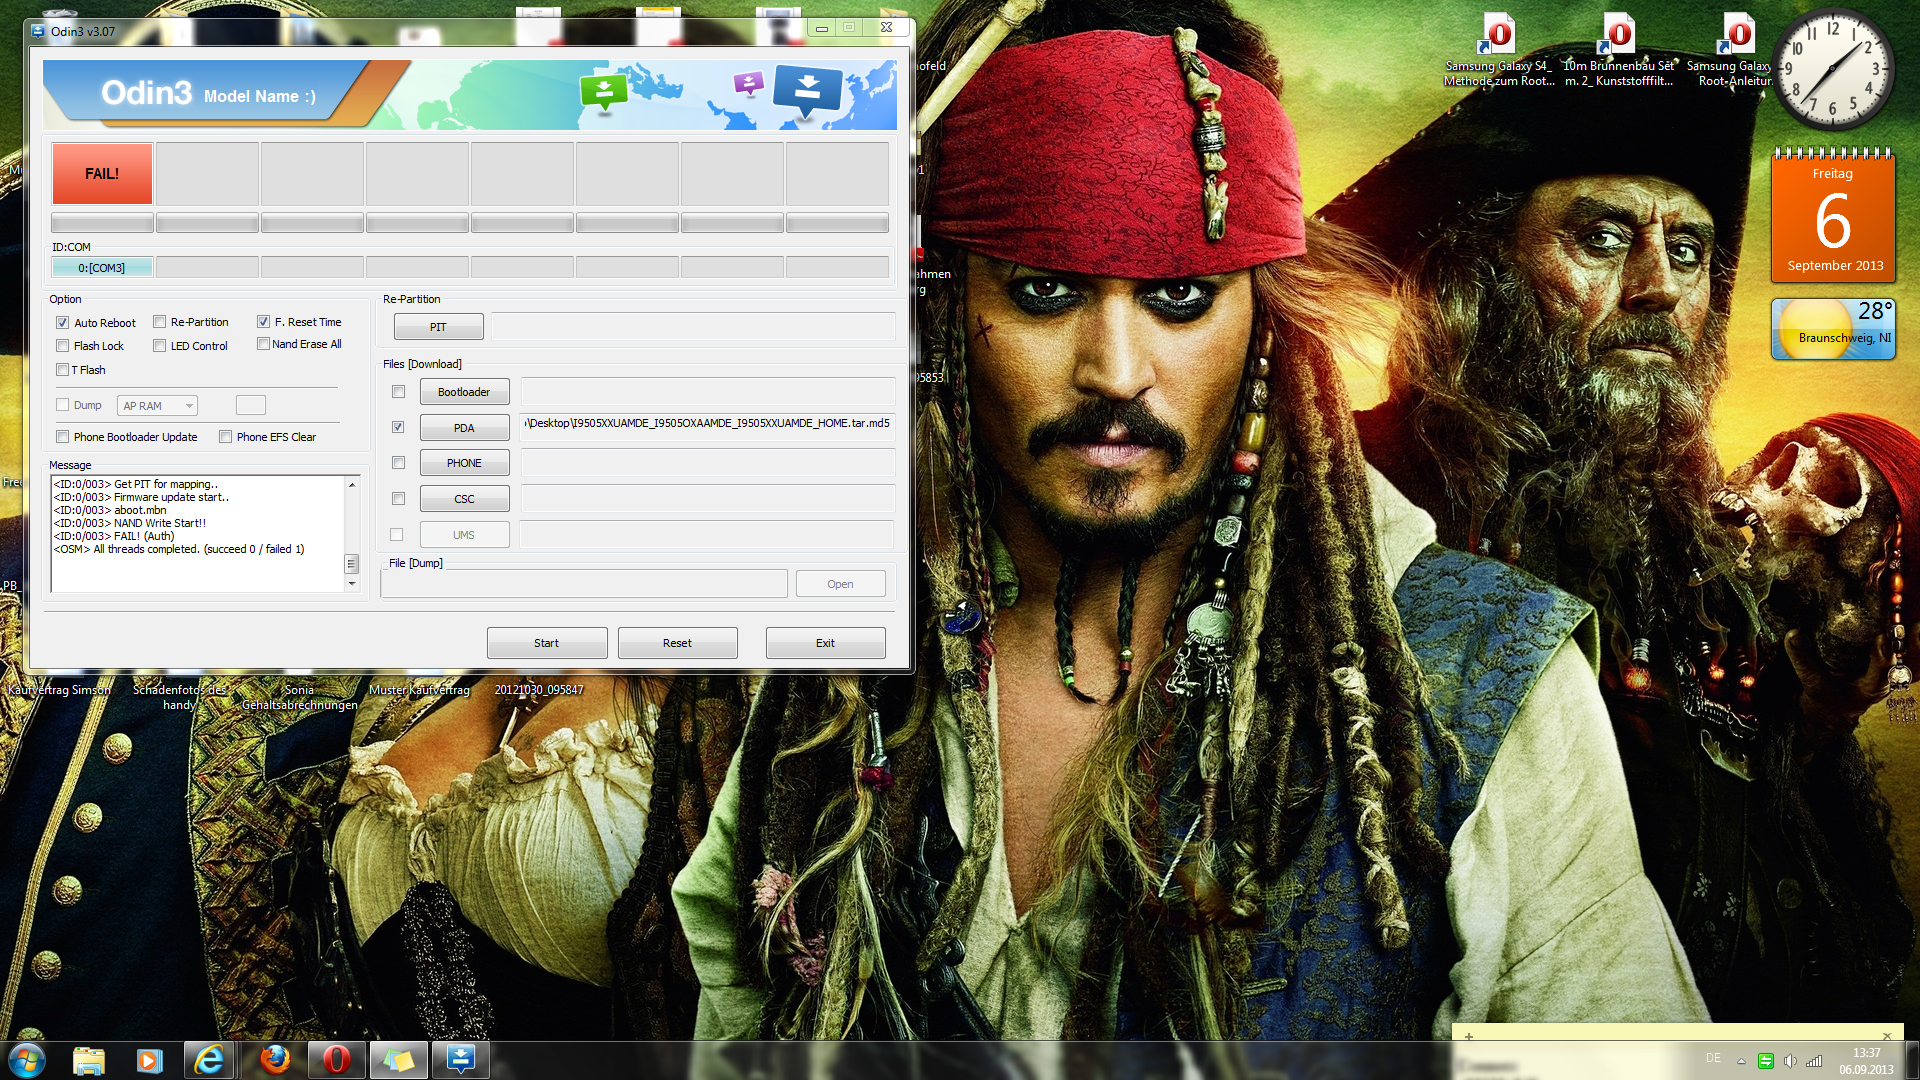Viewport: 1920px width, 1080px height.
Task: Click the CSC file button
Action: click(464, 499)
